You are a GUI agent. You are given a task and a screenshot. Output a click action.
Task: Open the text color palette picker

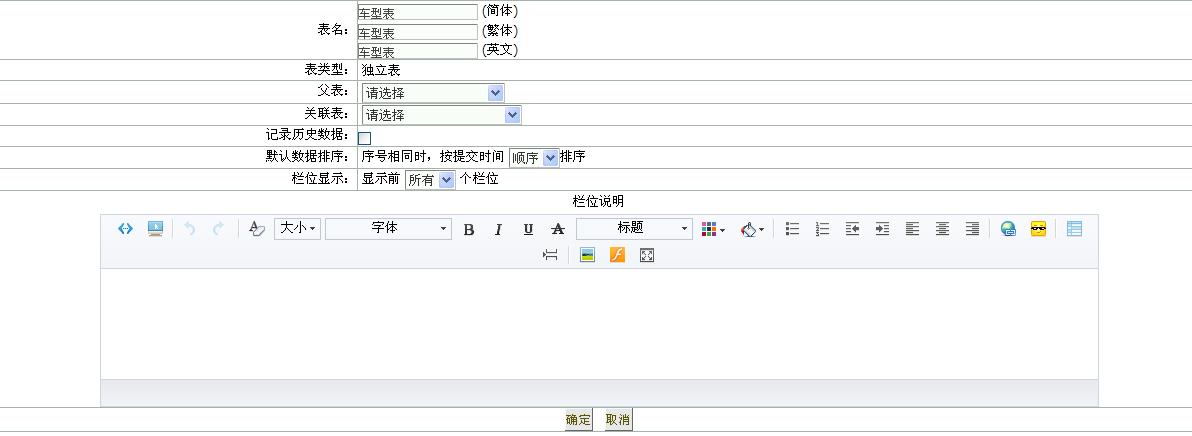(x=713, y=229)
